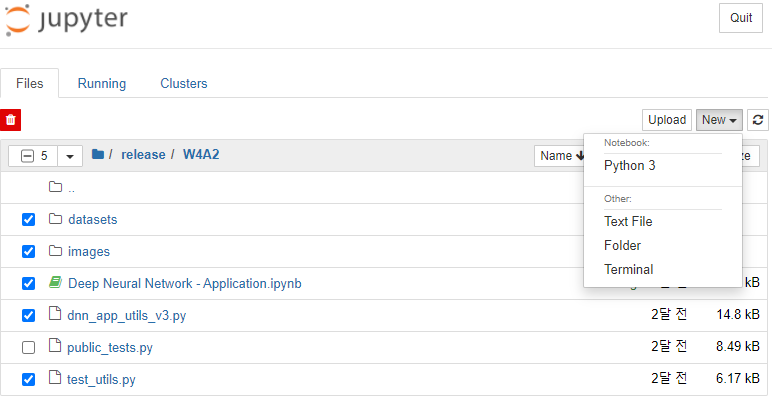Choose Python 3 from the New menu

tap(629, 166)
